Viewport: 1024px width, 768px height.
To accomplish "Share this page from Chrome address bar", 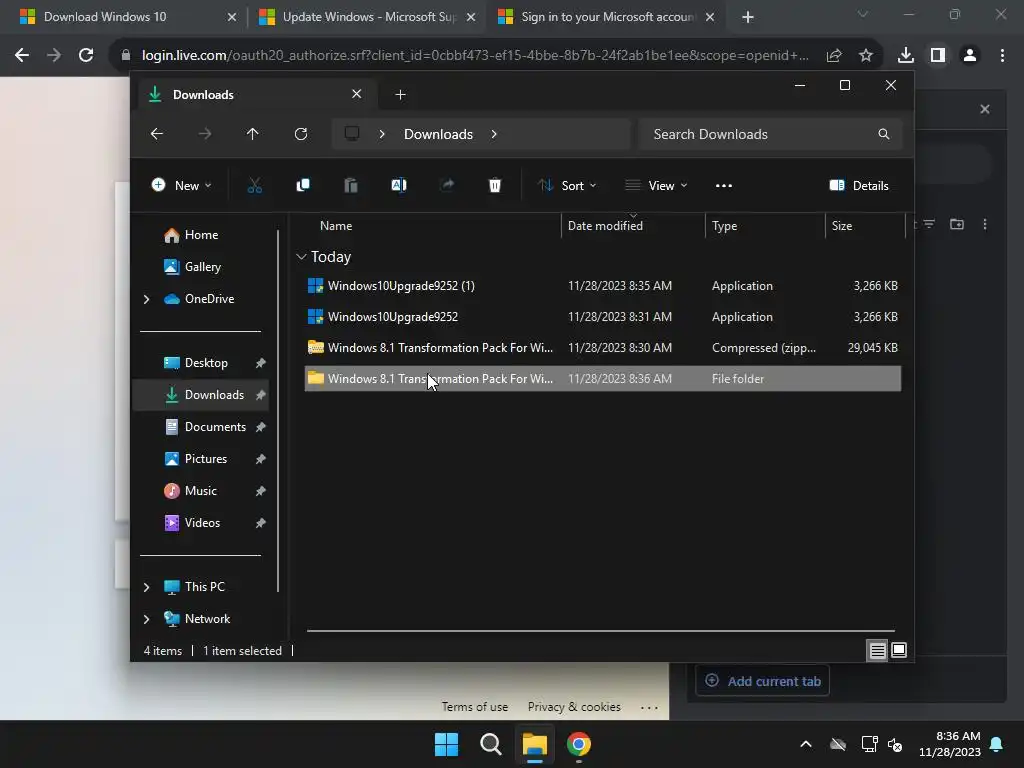I will click(x=834, y=56).
